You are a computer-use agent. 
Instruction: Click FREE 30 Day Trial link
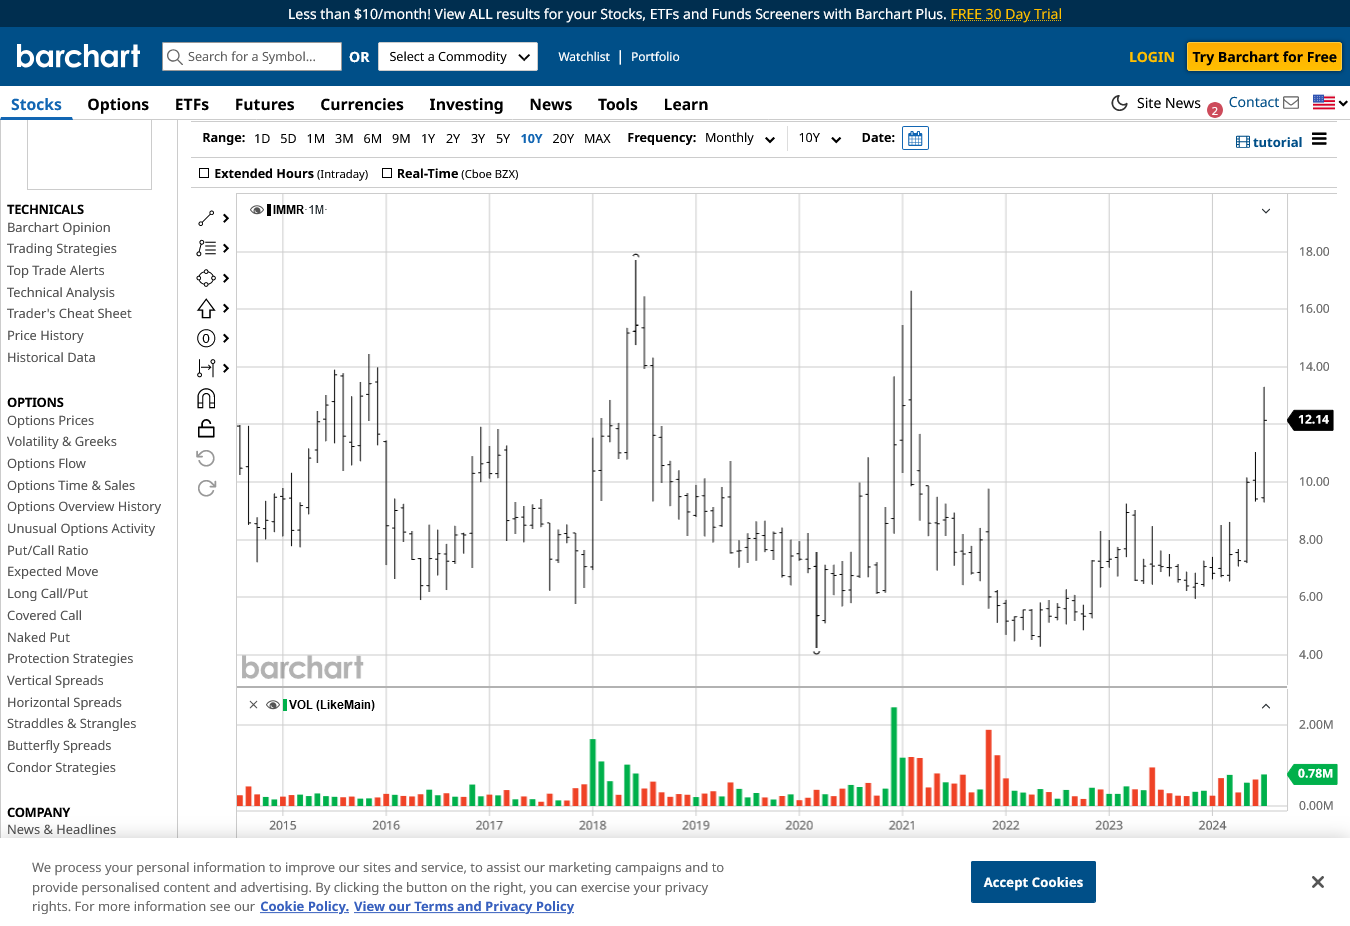[1006, 14]
